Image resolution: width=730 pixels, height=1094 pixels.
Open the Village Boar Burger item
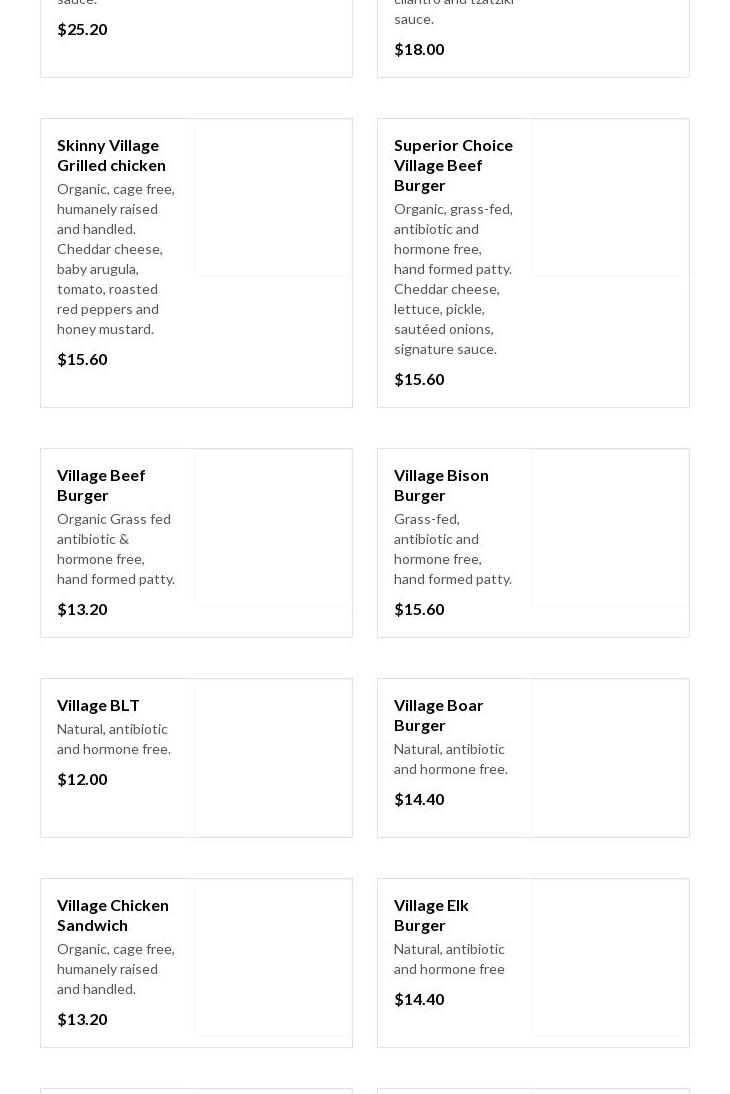coord(438,715)
